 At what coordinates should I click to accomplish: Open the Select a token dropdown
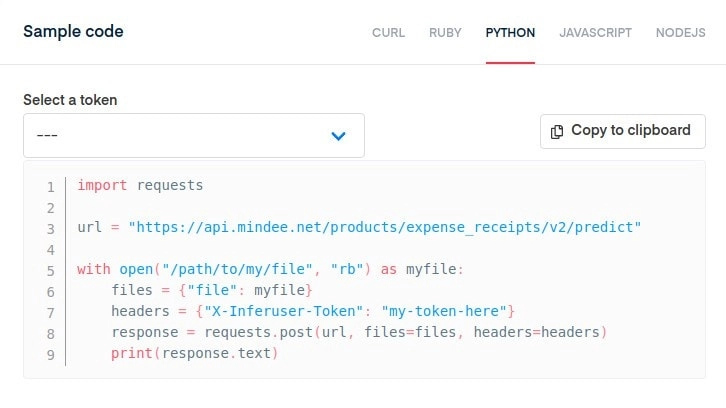194,136
